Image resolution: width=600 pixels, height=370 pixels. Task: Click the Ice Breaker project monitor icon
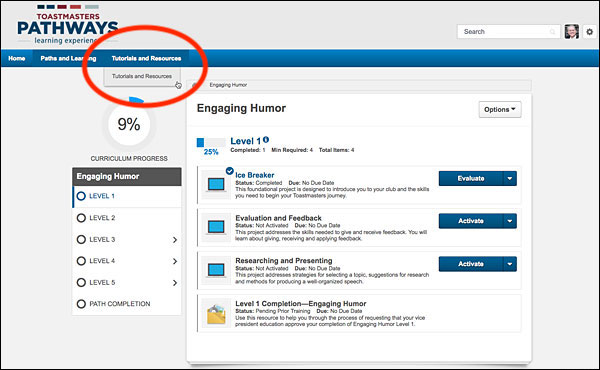point(216,184)
